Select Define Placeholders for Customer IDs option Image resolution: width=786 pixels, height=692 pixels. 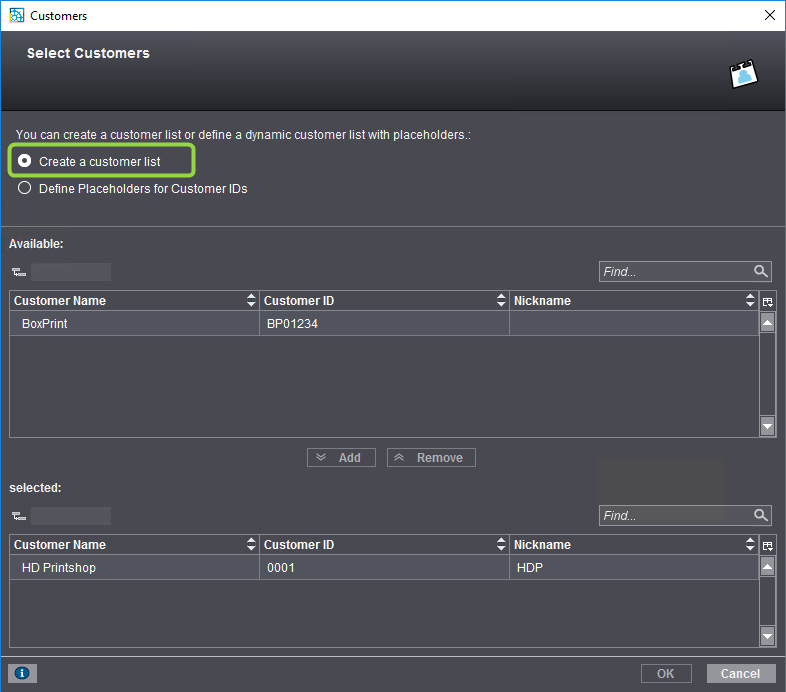(25, 188)
